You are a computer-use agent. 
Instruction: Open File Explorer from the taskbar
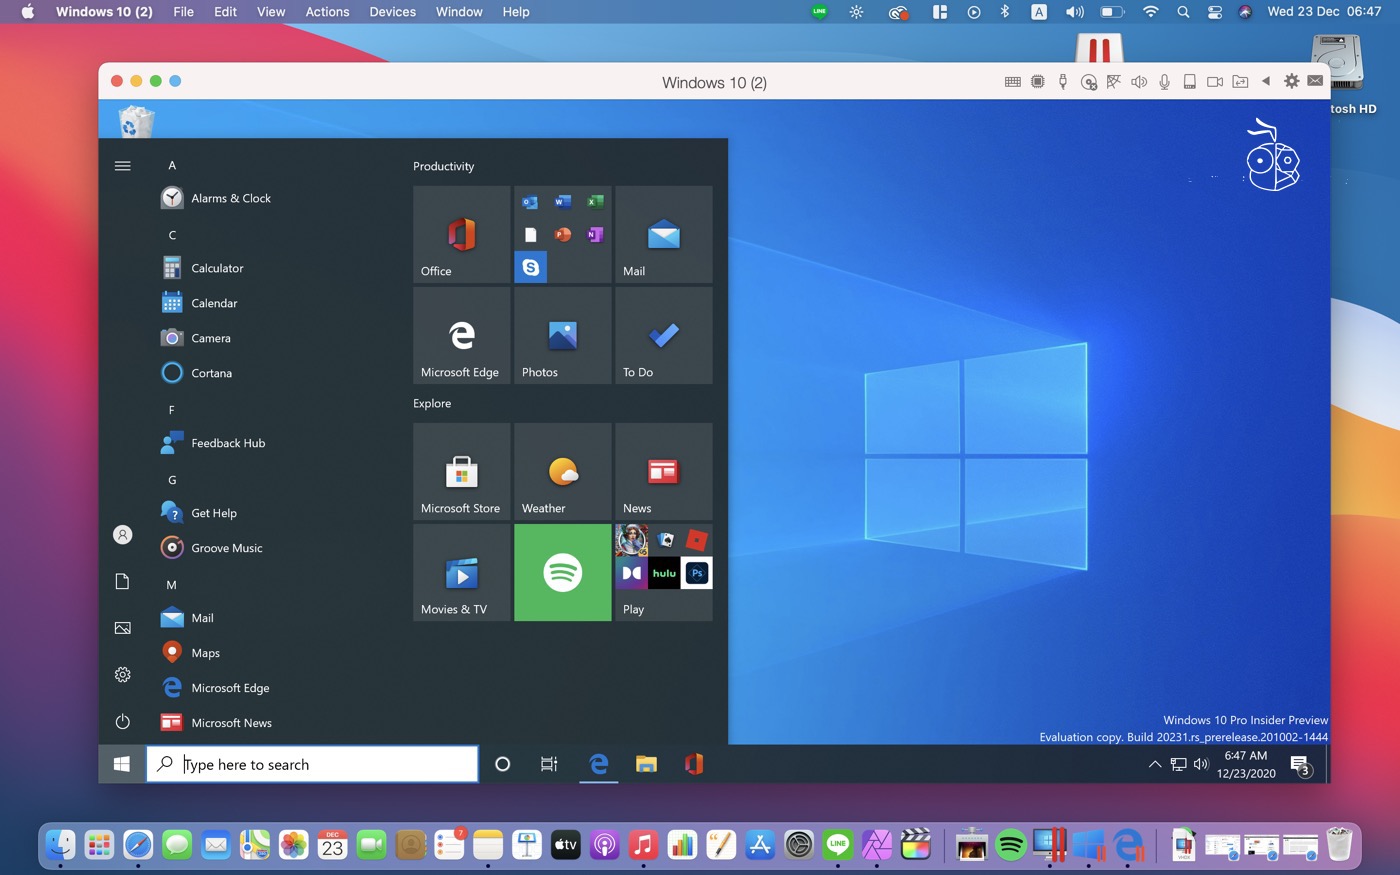tap(646, 764)
